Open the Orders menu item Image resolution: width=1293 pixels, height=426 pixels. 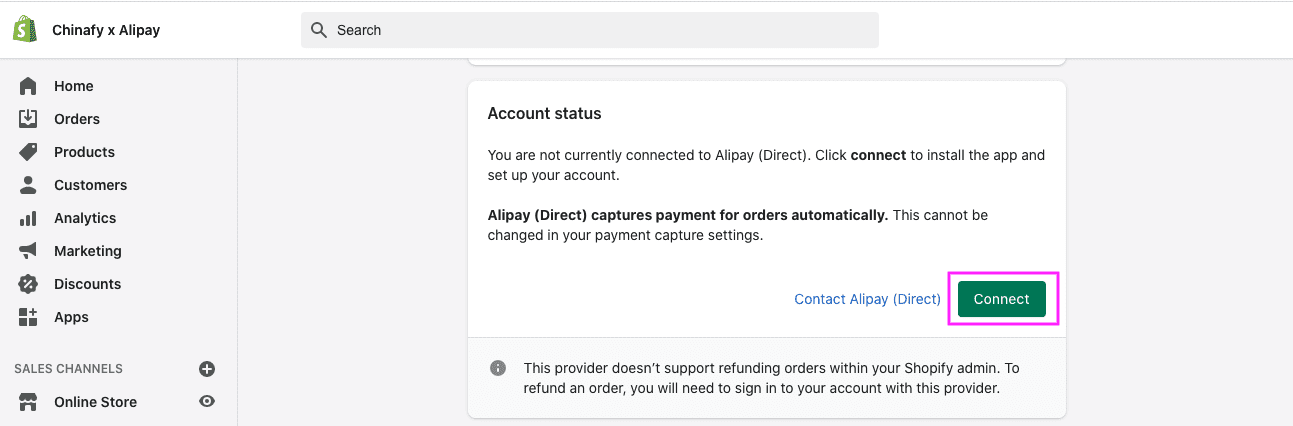[77, 119]
